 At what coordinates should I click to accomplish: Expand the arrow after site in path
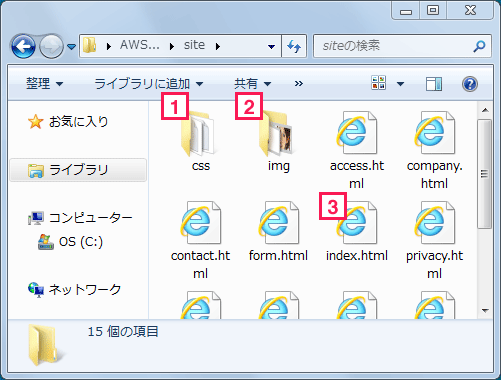pos(218,46)
